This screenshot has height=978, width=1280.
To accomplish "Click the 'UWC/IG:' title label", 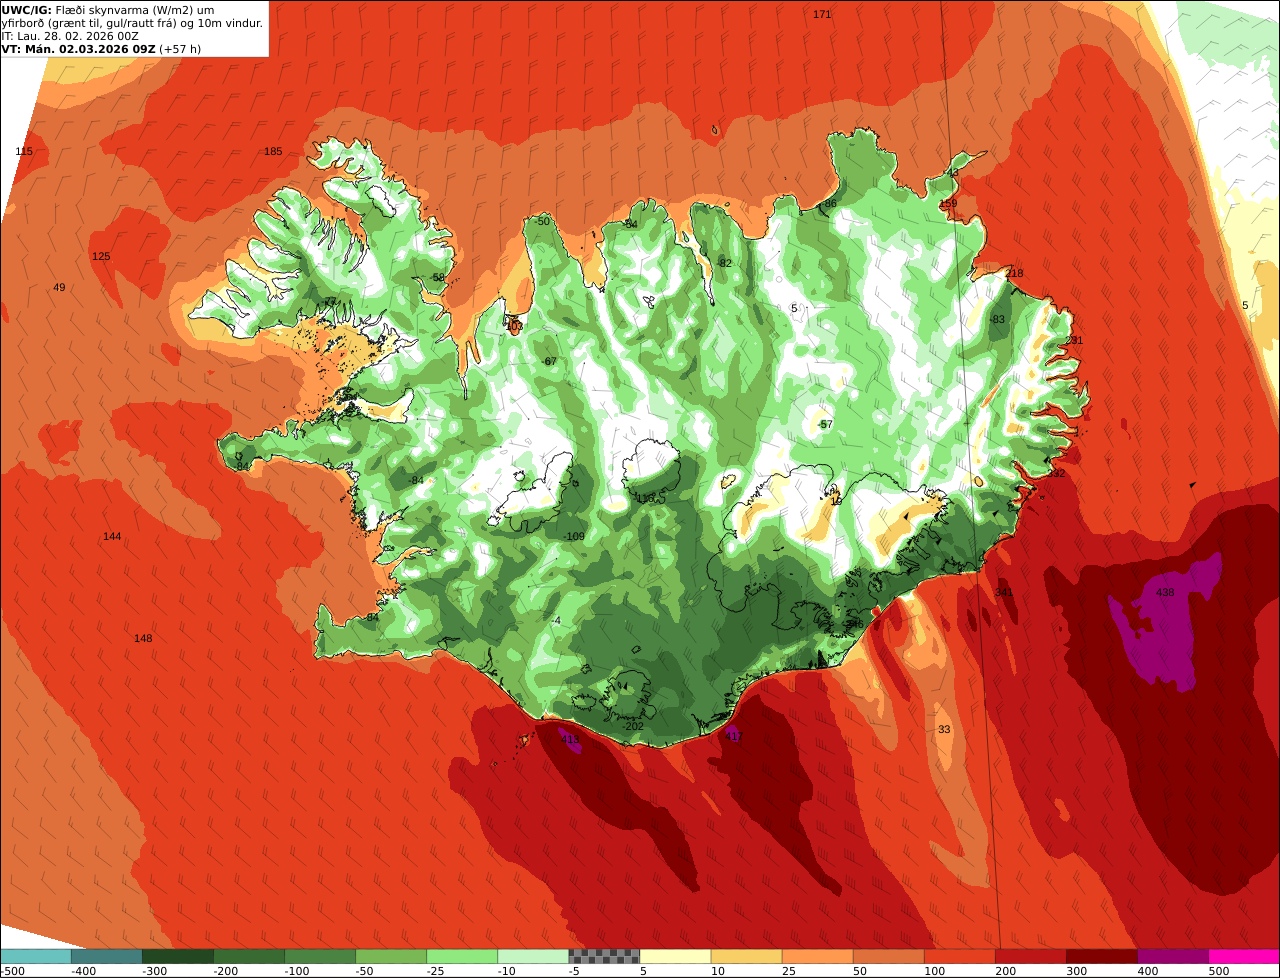I will (x=26, y=10).
